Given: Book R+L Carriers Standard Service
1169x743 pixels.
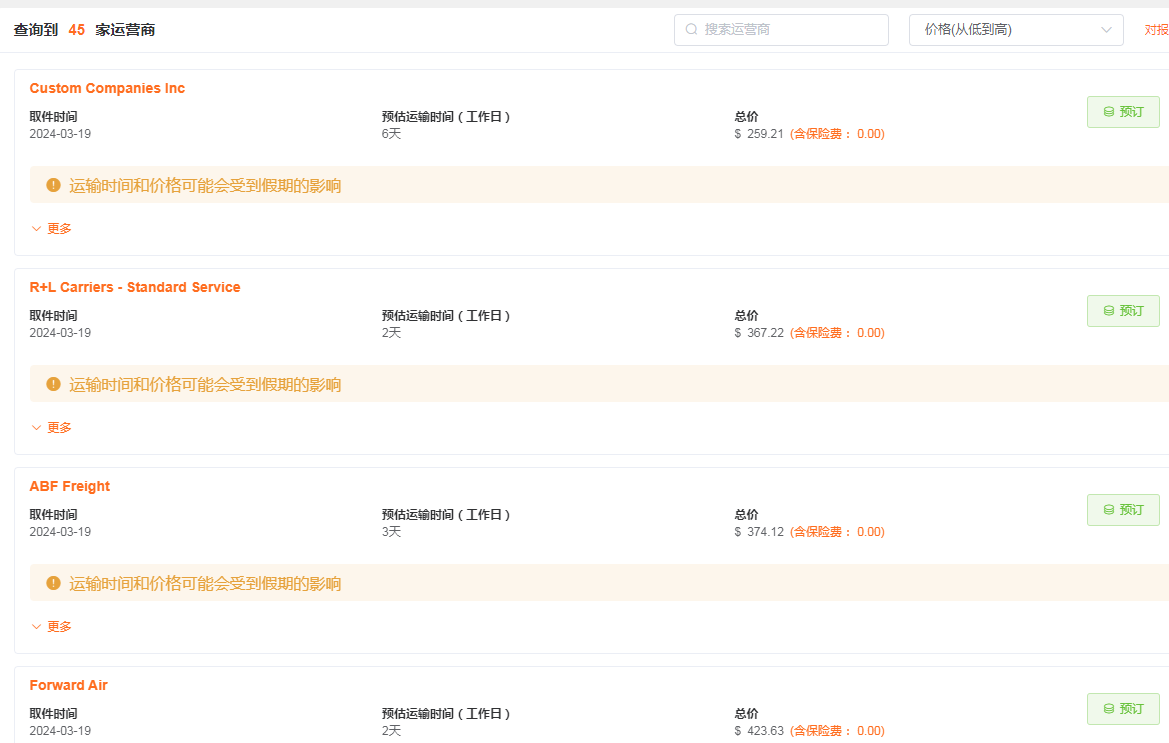Looking at the screenshot, I should (1122, 311).
